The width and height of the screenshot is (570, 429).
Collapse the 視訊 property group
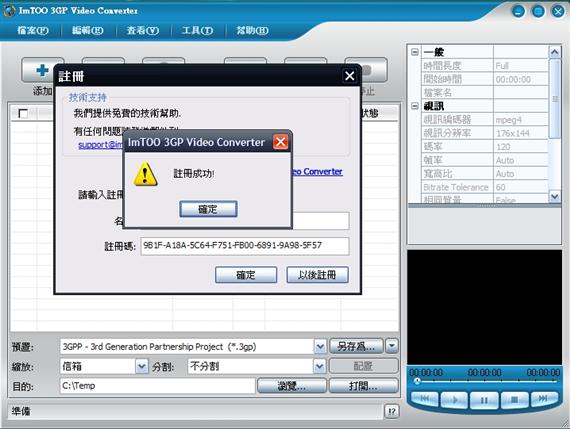click(415, 106)
